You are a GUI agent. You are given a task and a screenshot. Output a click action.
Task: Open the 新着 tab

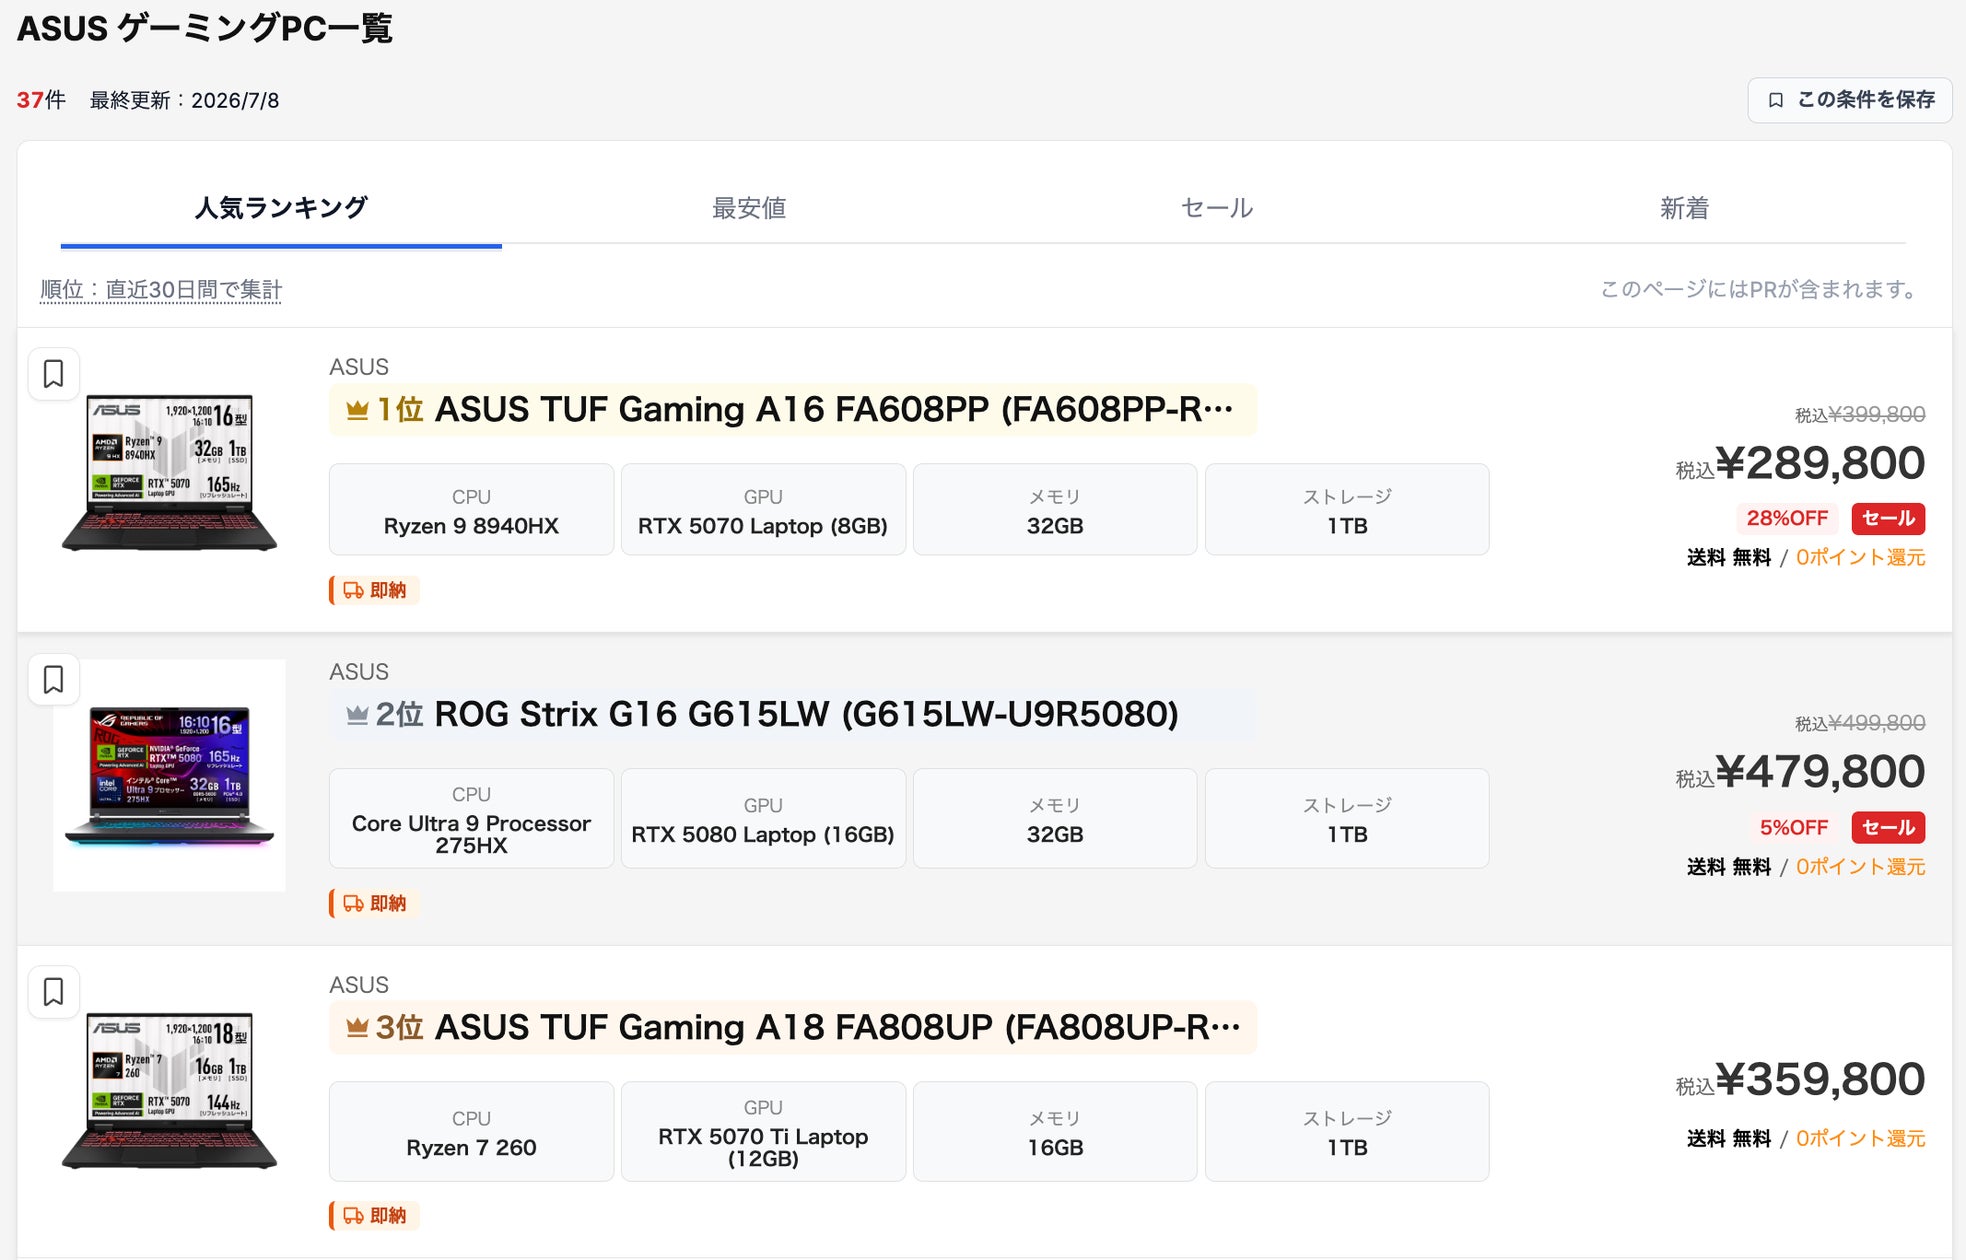click(x=1685, y=208)
